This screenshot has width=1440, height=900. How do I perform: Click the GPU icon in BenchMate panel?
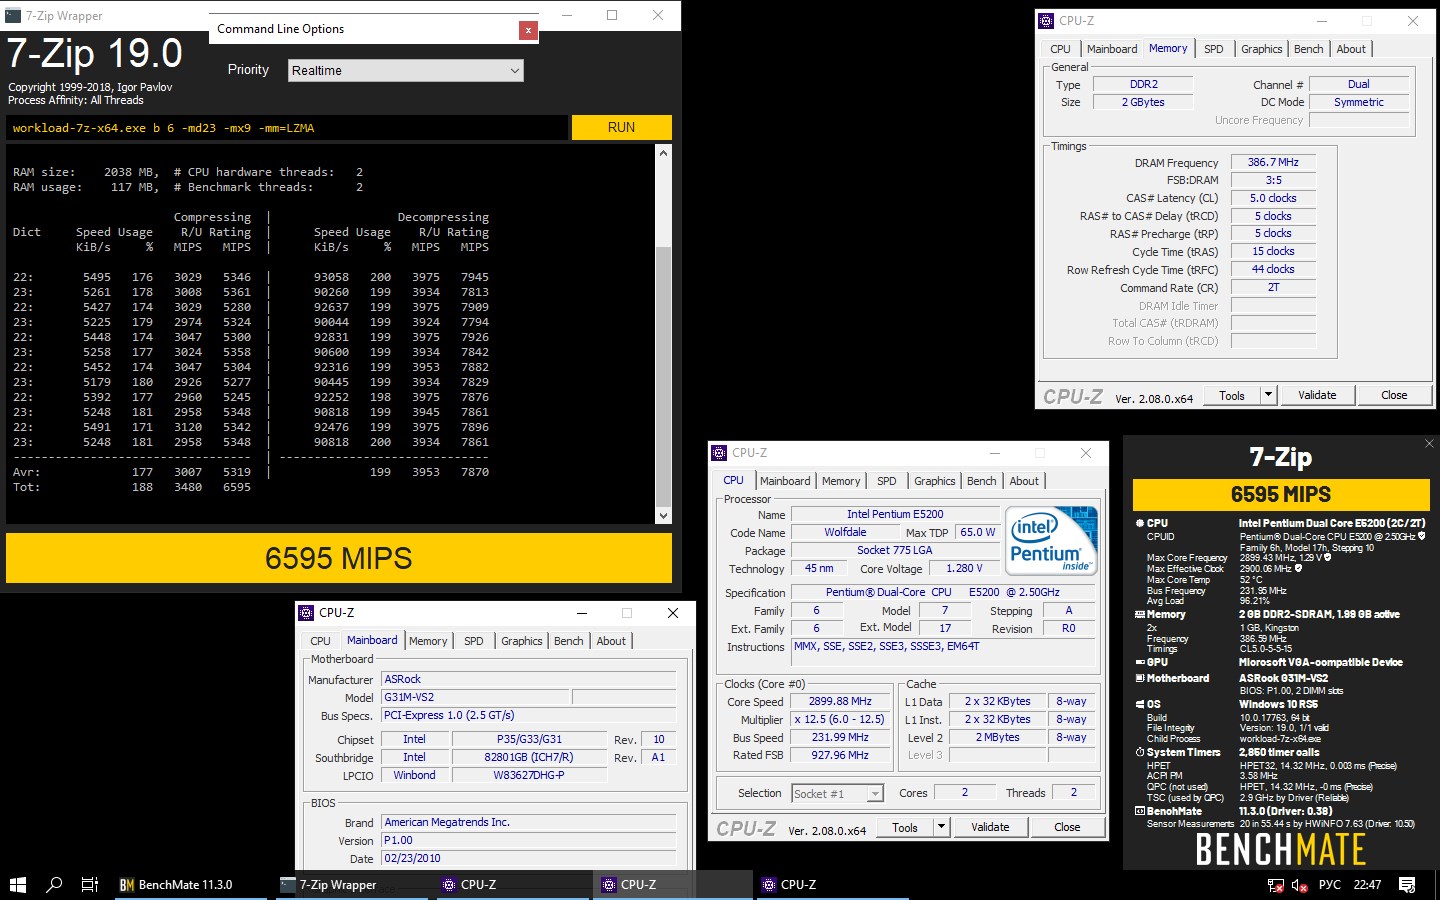1139,662
